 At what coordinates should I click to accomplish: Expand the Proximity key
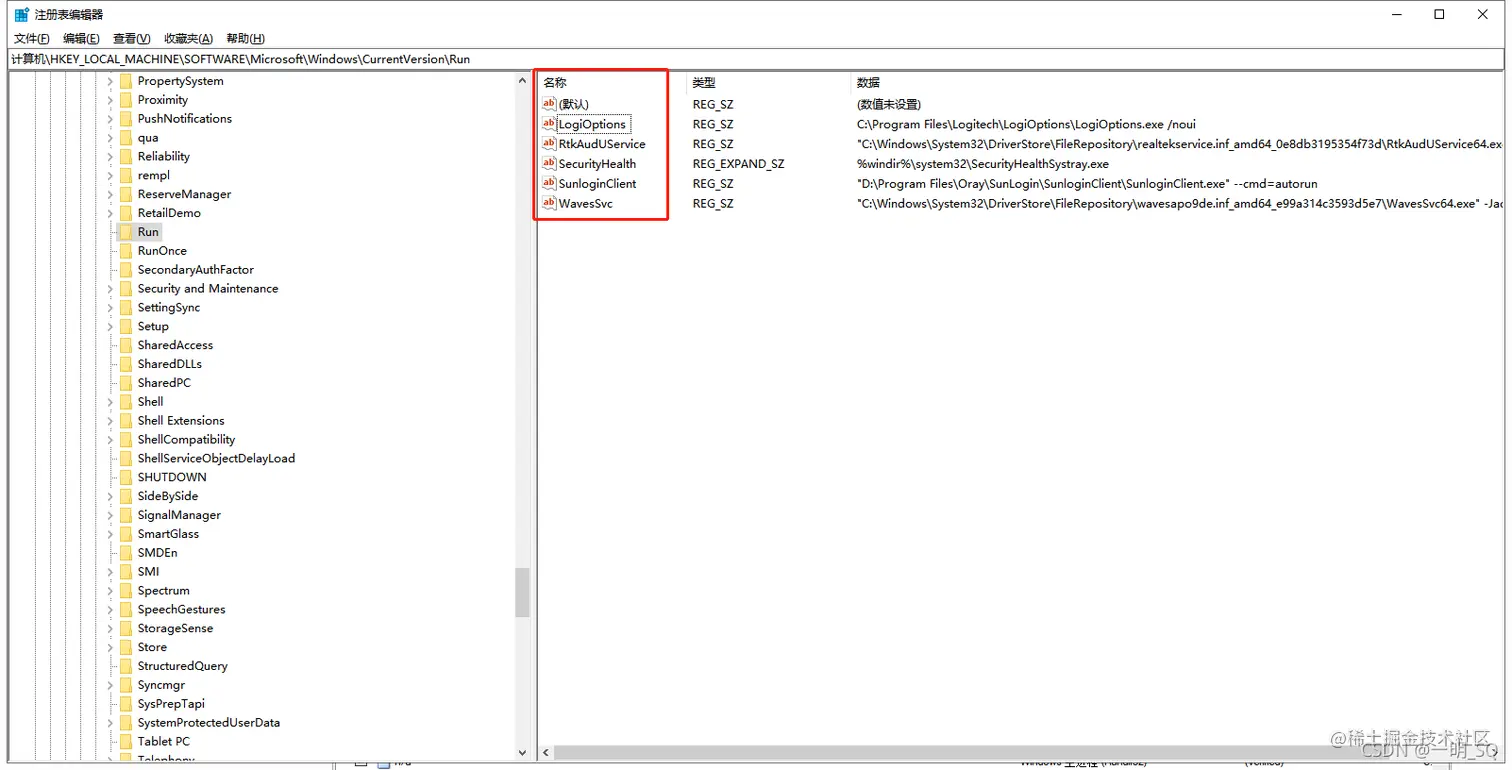pos(110,100)
